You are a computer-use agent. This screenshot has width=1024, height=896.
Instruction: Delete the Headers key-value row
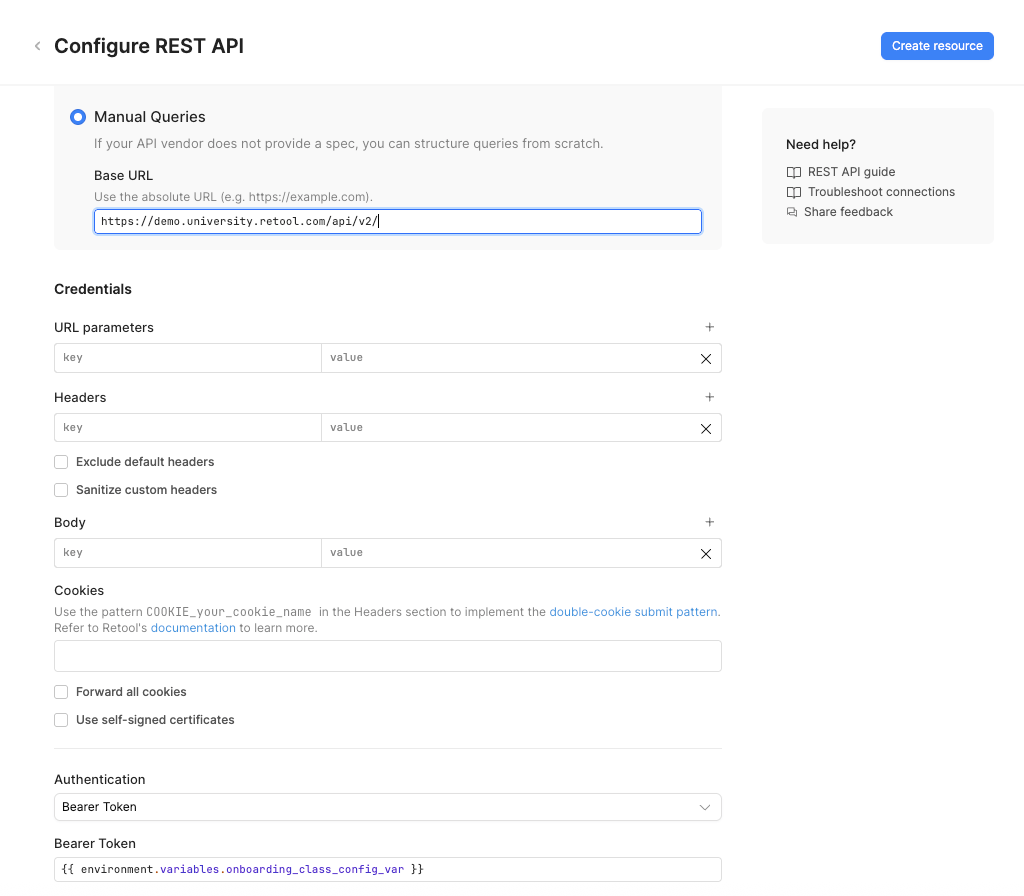click(x=706, y=429)
